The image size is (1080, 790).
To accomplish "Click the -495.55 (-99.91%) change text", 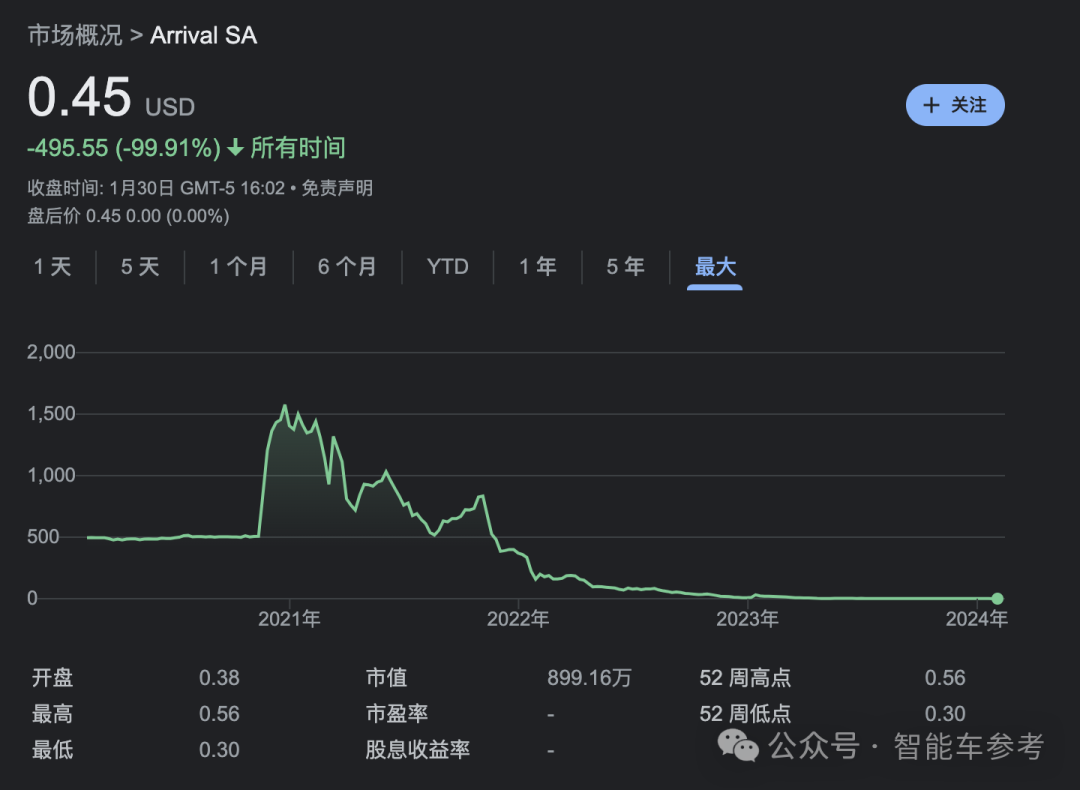I will [x=124, y=148].
